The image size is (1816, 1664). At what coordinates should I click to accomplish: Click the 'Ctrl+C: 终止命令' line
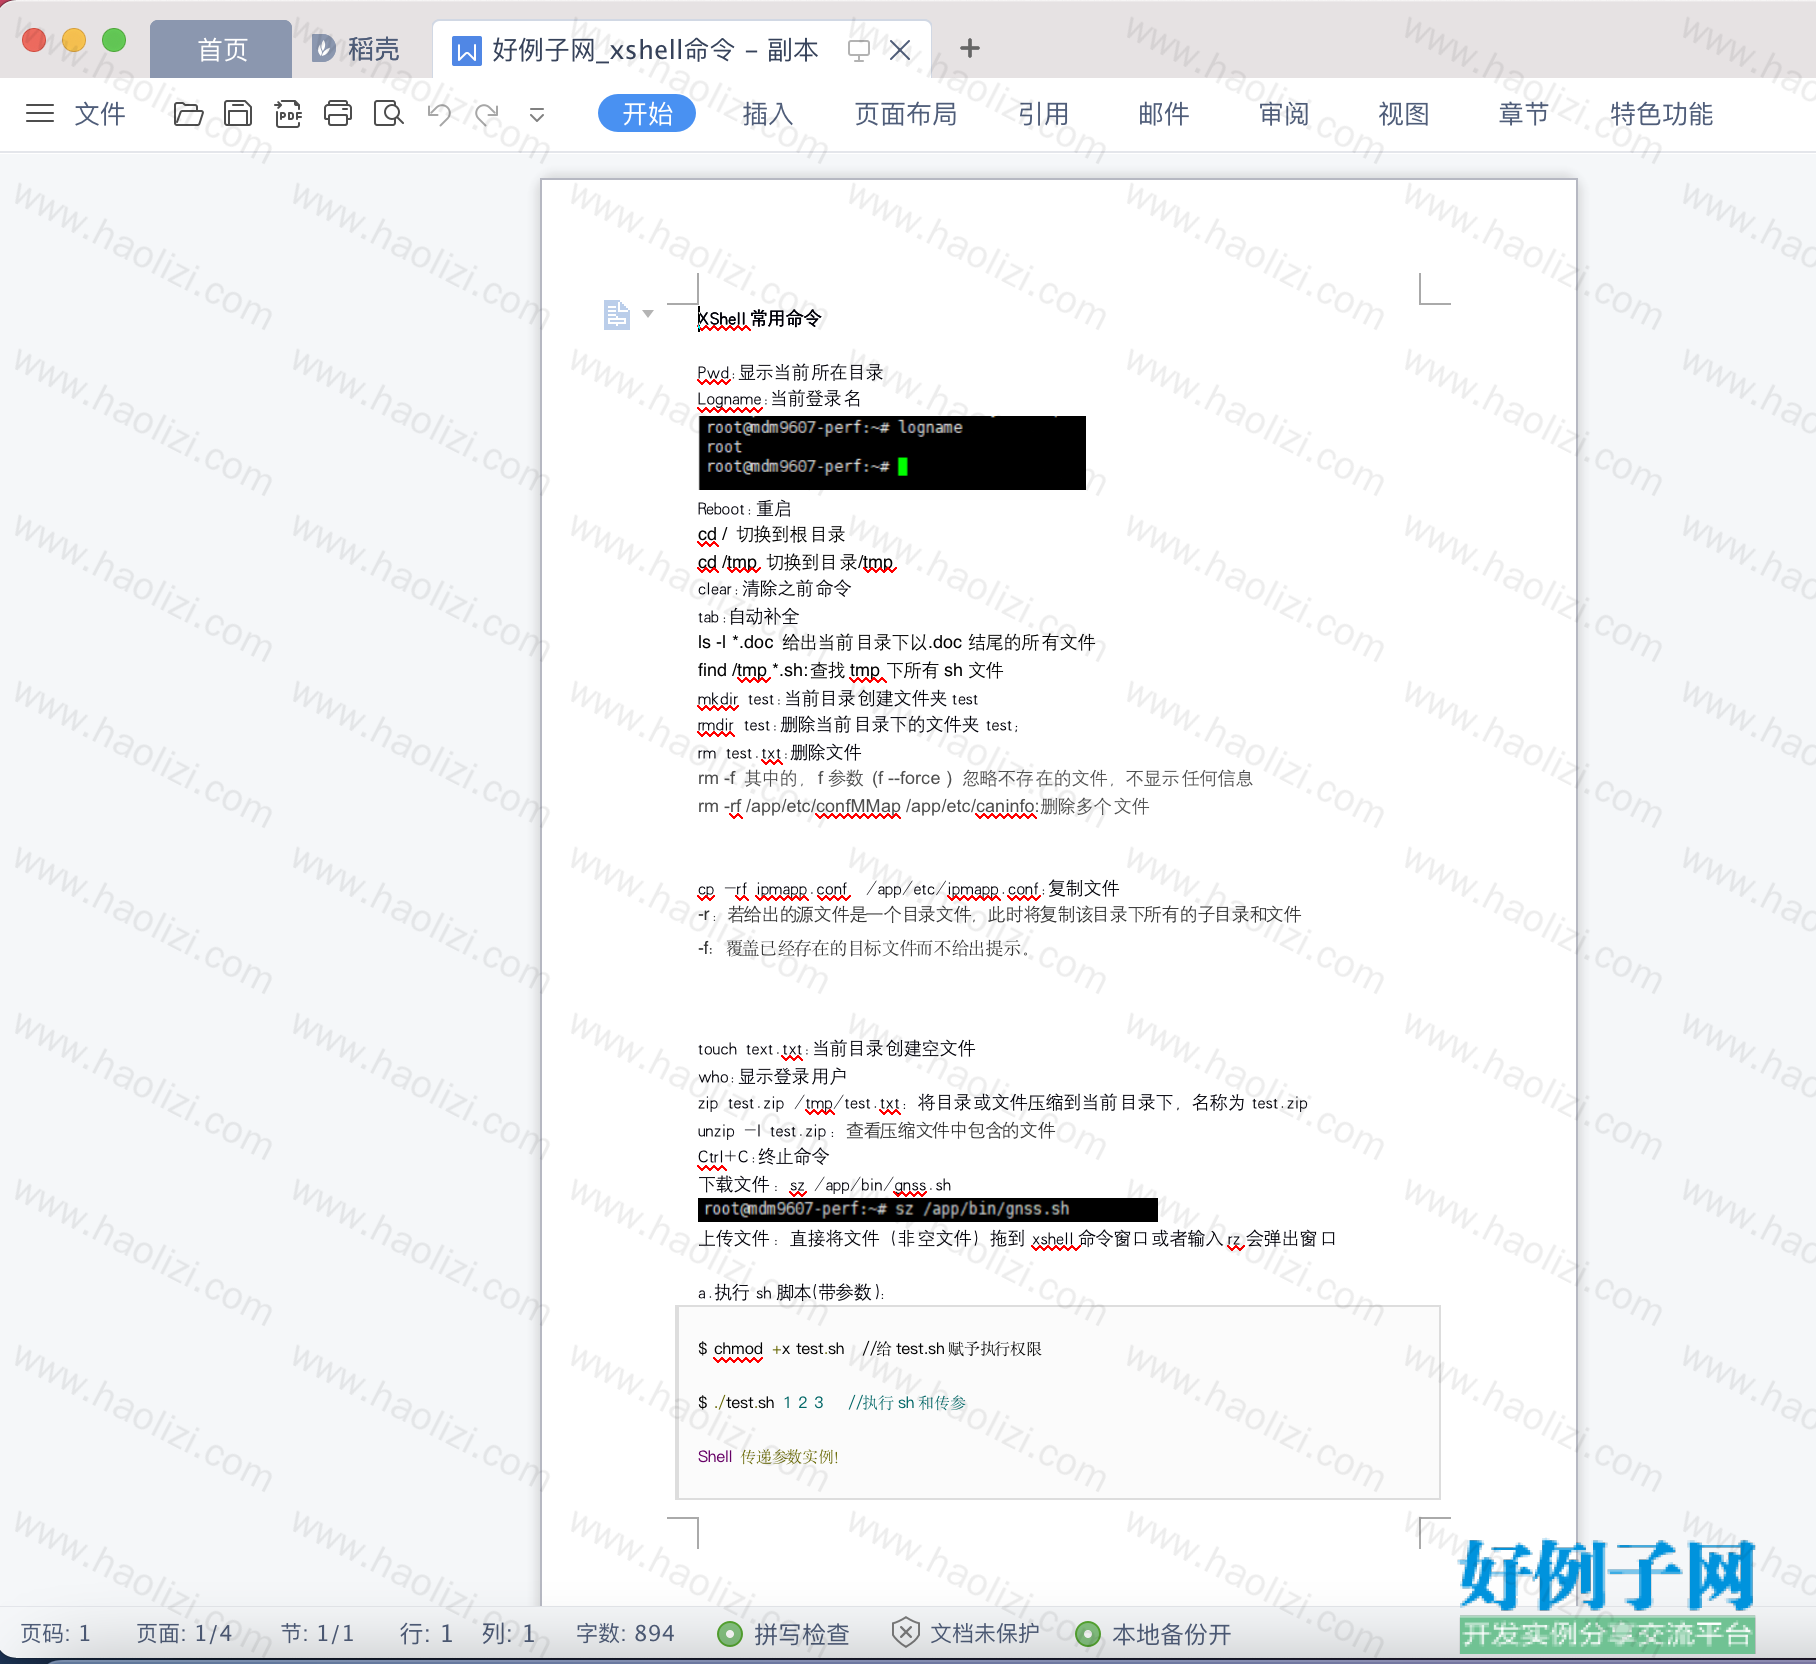pos(764,1157)
